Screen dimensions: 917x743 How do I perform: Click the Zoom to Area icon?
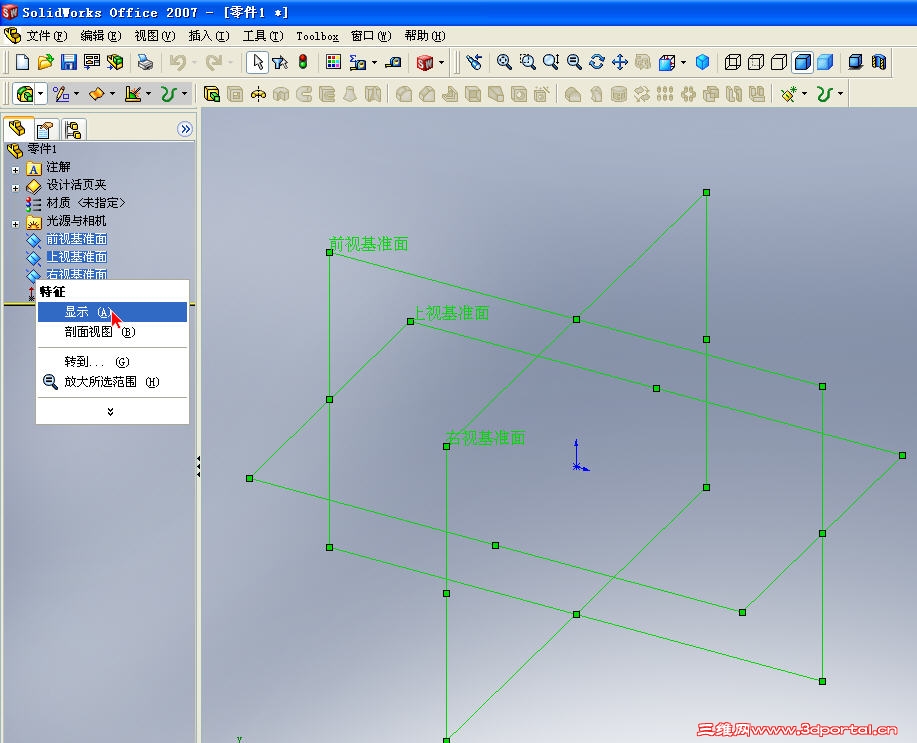(528, 62)
